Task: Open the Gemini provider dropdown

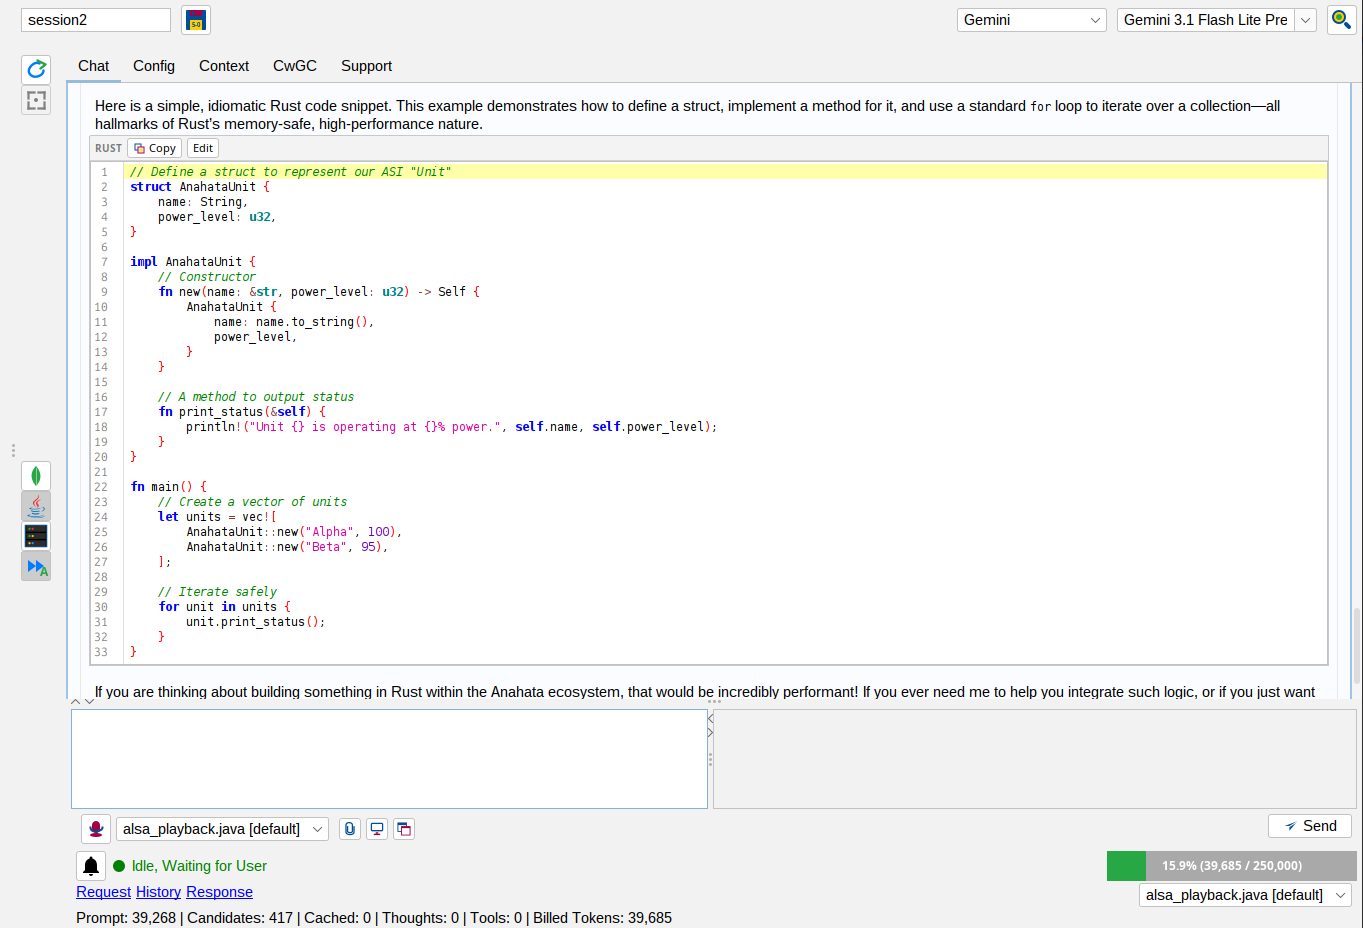Action: 1031,19
